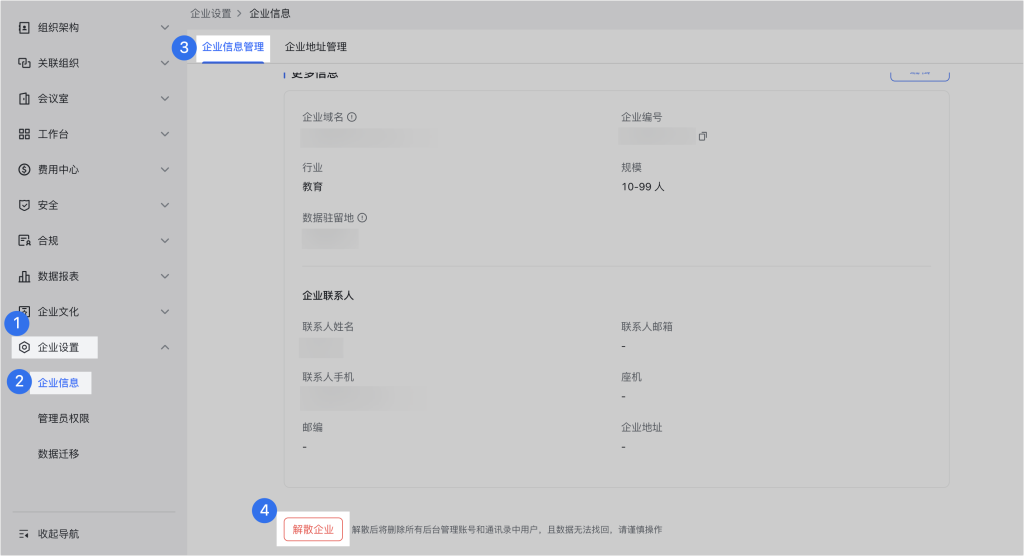Select the 企业信息管理 tab

[x=233, y=47]
